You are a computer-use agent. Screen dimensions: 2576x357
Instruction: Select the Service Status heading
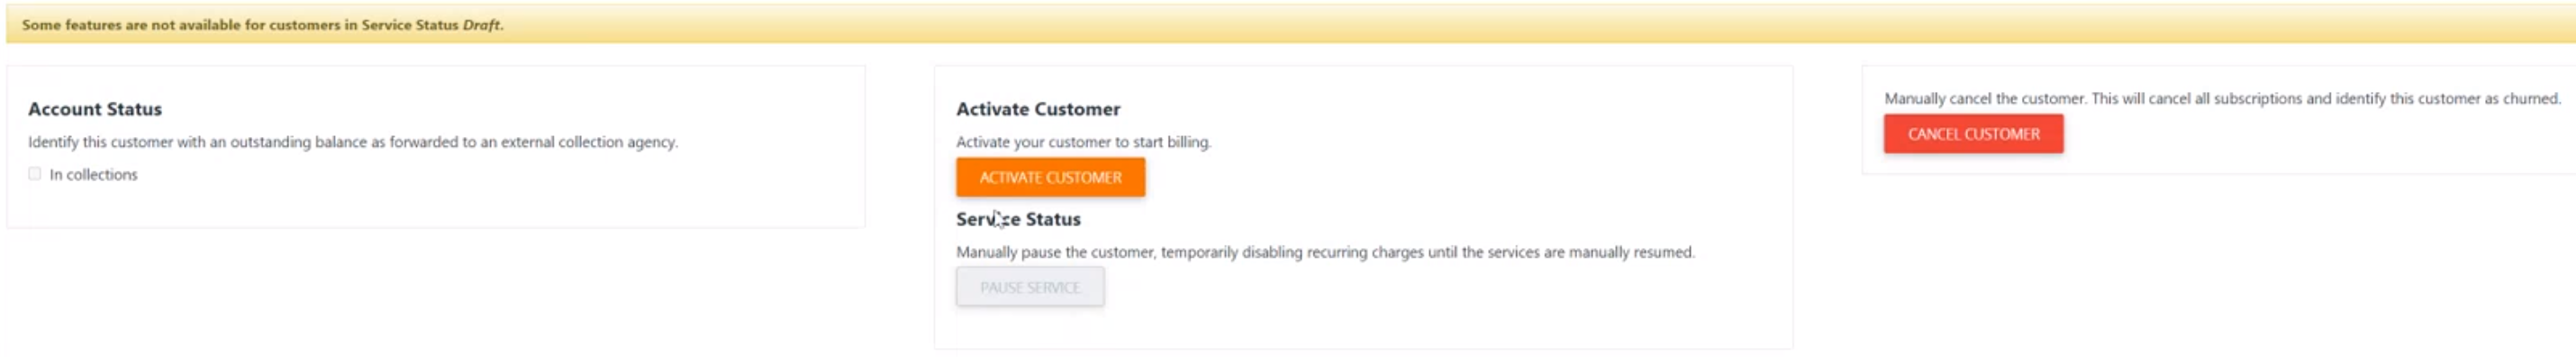point(1018,219)
